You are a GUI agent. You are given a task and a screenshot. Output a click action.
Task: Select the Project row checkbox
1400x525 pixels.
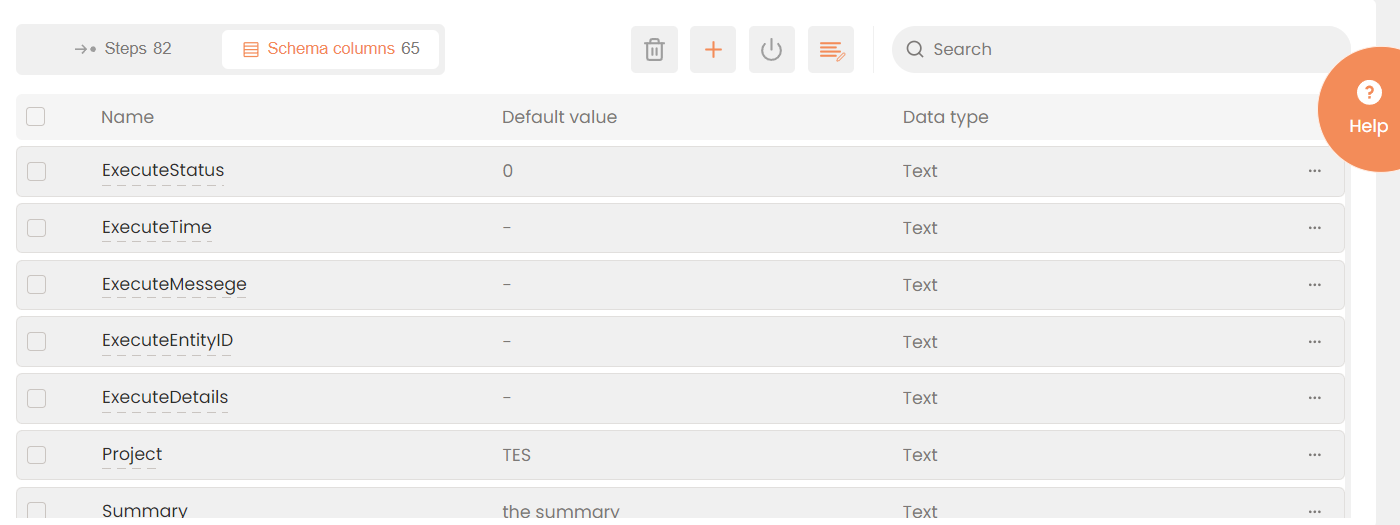(x=37, y=455)
